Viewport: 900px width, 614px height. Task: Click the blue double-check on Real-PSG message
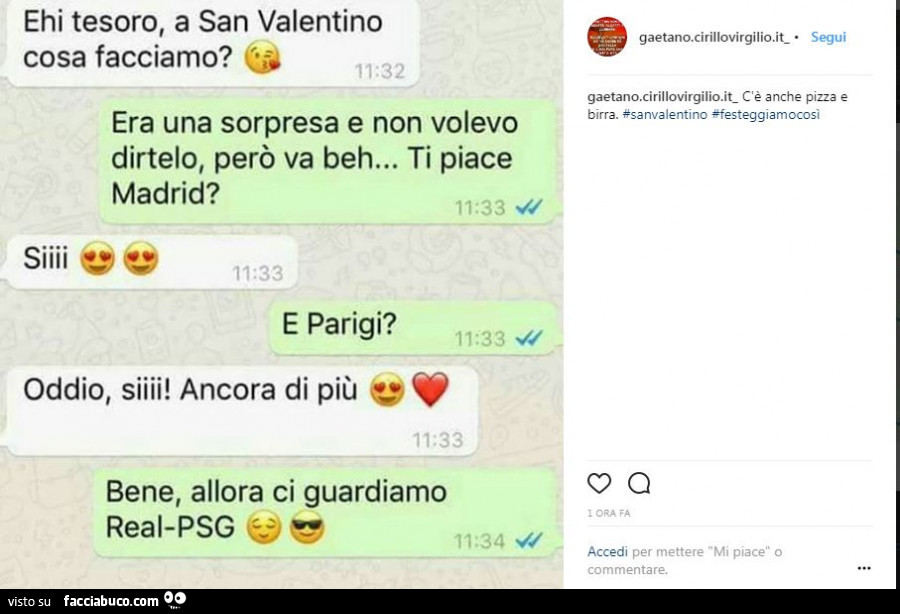coord(529,541)
